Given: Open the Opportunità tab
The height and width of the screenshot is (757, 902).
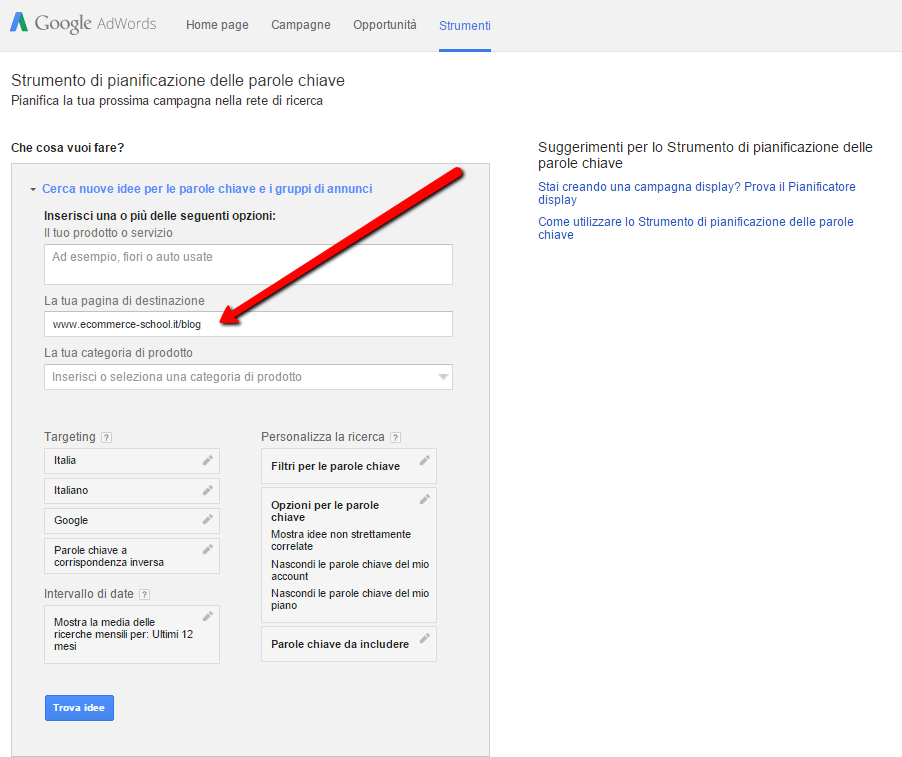Looking at the screenshot, I should 384,25.
